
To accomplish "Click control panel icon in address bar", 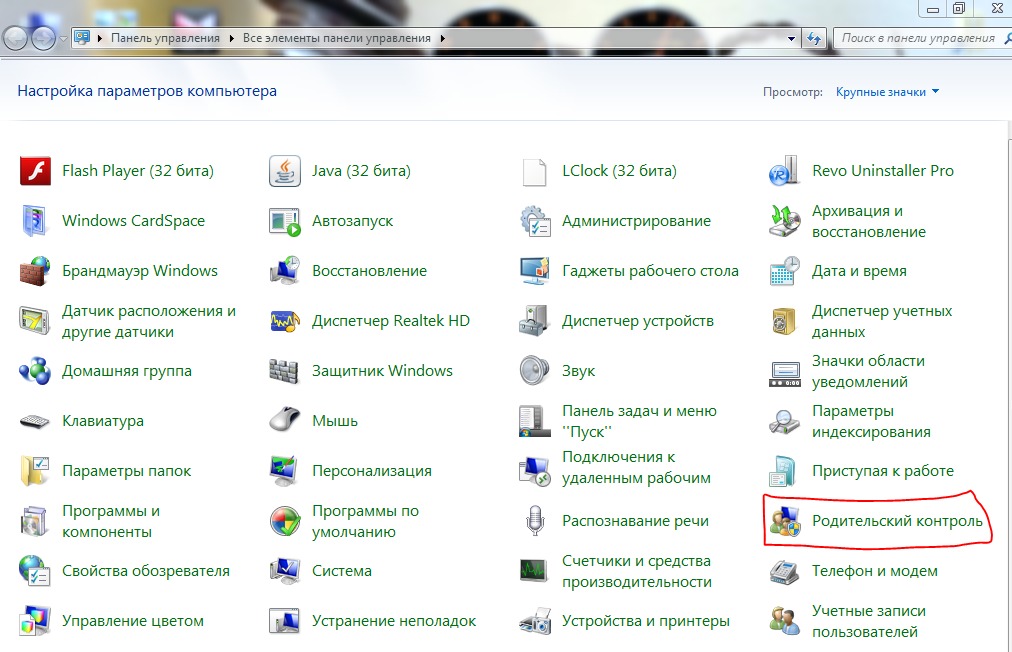I will pos(83,38).
